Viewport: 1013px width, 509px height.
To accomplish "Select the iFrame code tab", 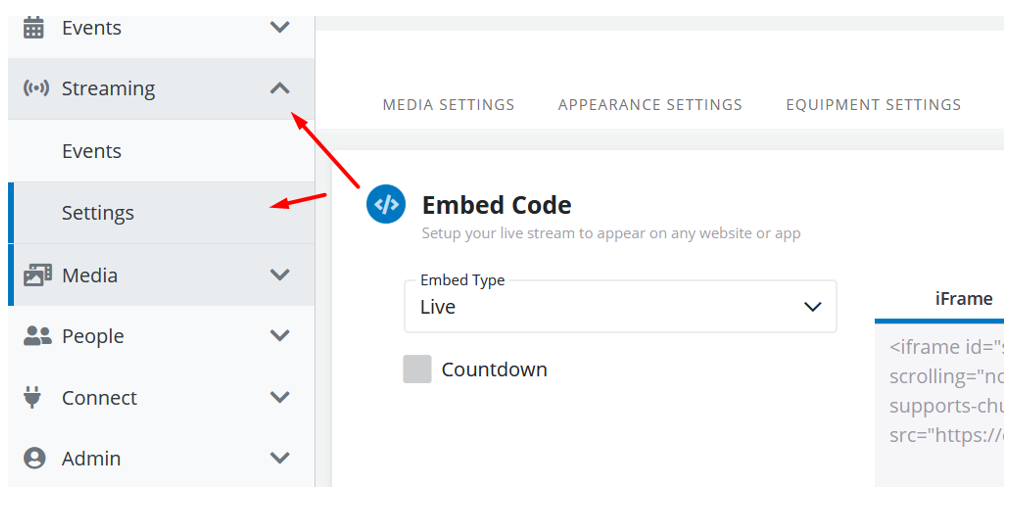I will [x=963, y=299].
